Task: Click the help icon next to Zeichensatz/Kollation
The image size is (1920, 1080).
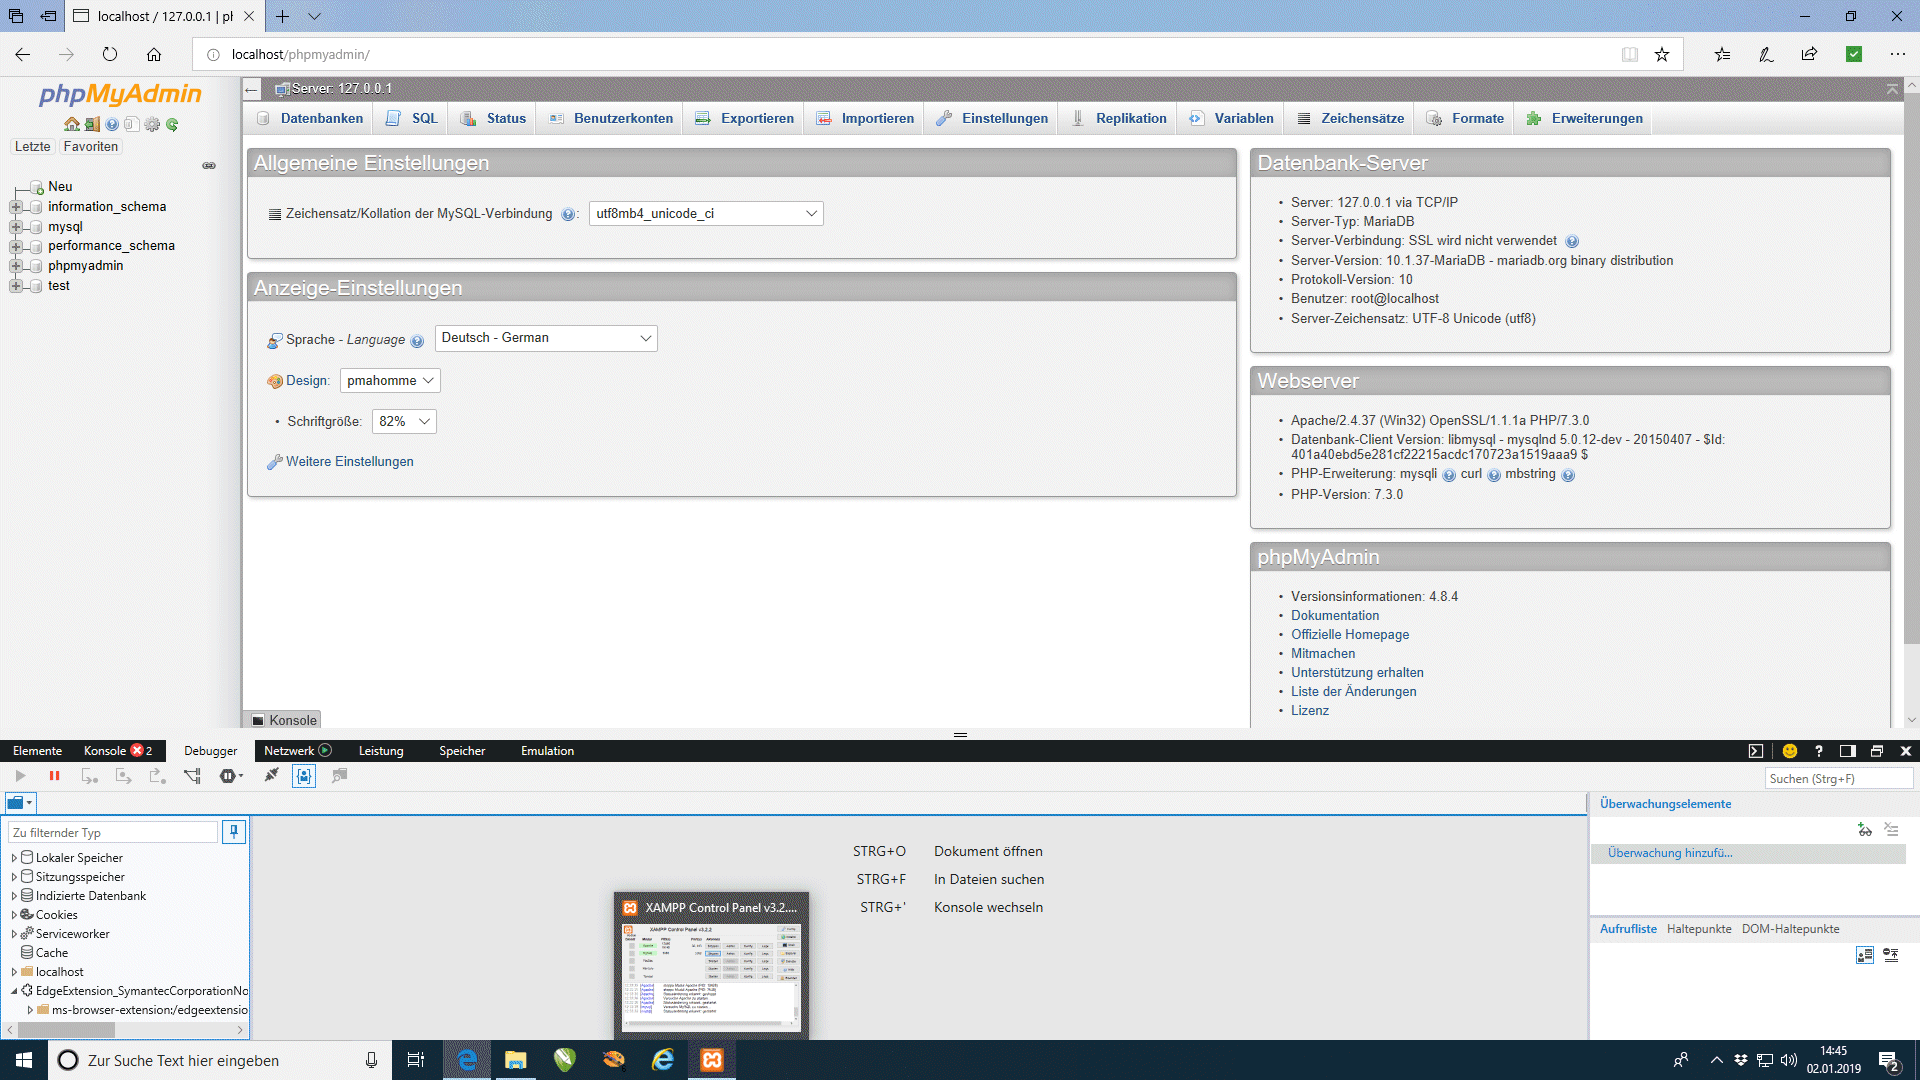Action: (x=568, y=214)
